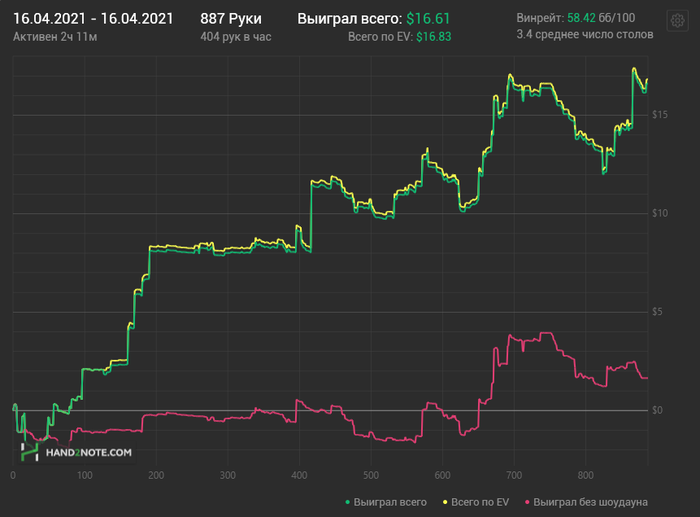Click the '700' x-axis label
Screen dimensions: 700x517
point(514,475)
